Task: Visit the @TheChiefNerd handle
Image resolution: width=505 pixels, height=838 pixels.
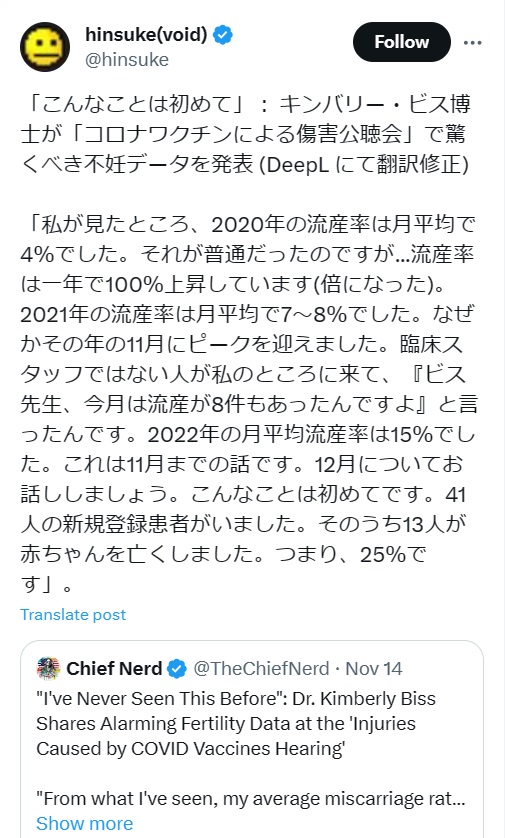Action: [261, 669]
